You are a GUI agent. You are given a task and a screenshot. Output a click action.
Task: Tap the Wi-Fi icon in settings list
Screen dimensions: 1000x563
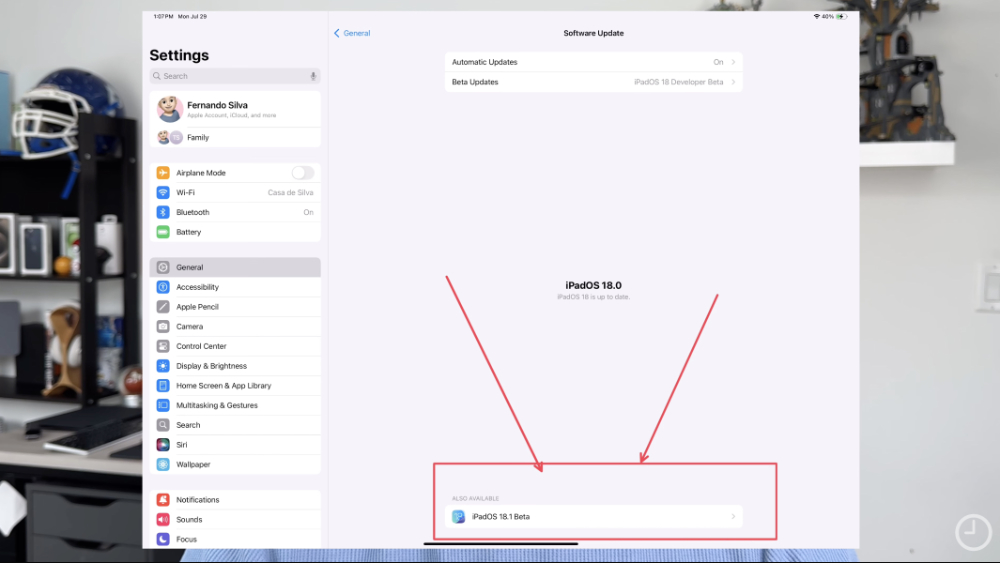coord(163,193)
